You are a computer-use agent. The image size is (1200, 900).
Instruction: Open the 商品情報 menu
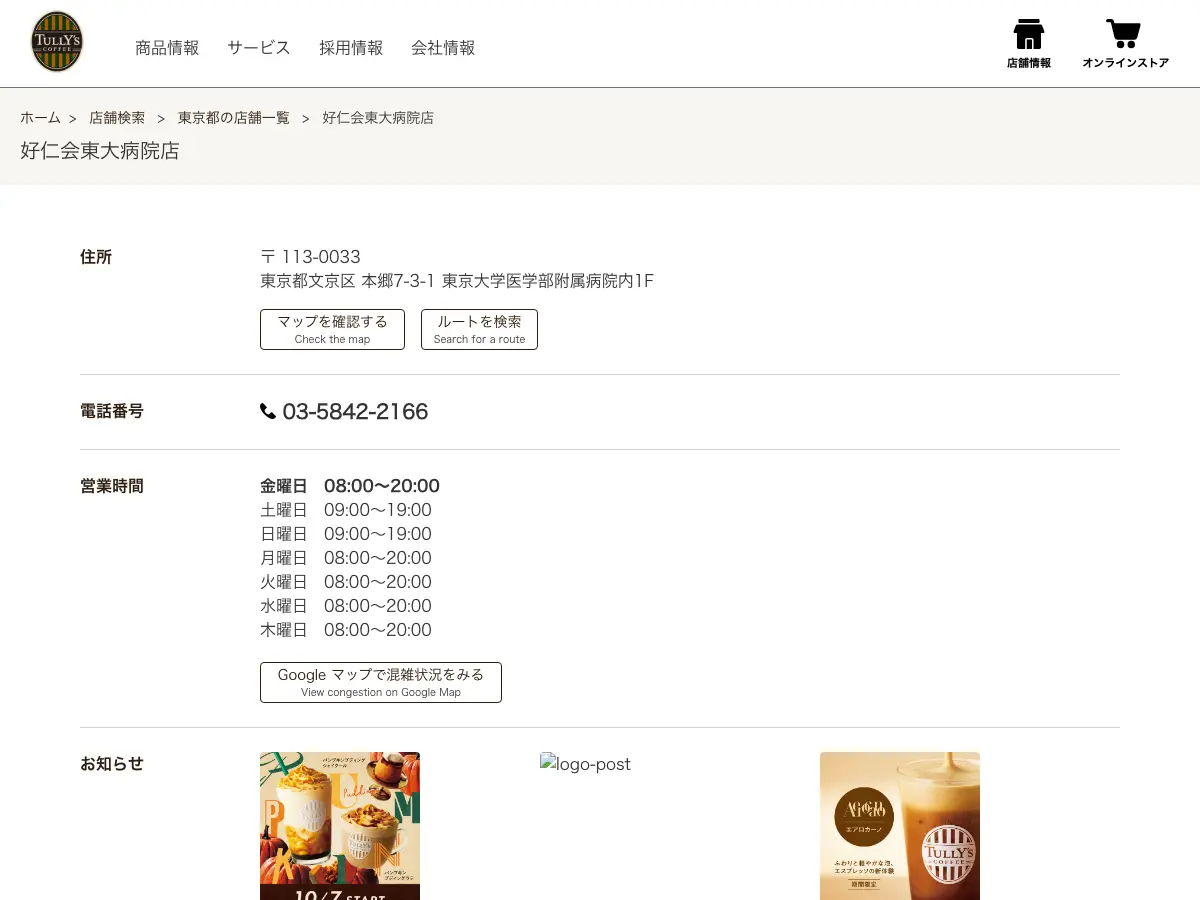click(167, 48)
